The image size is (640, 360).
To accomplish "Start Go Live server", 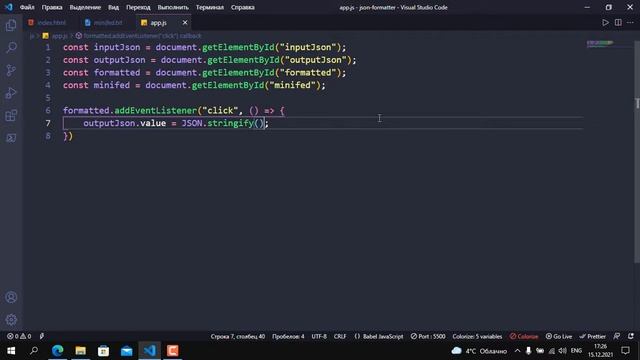I will tap(559, 336).
